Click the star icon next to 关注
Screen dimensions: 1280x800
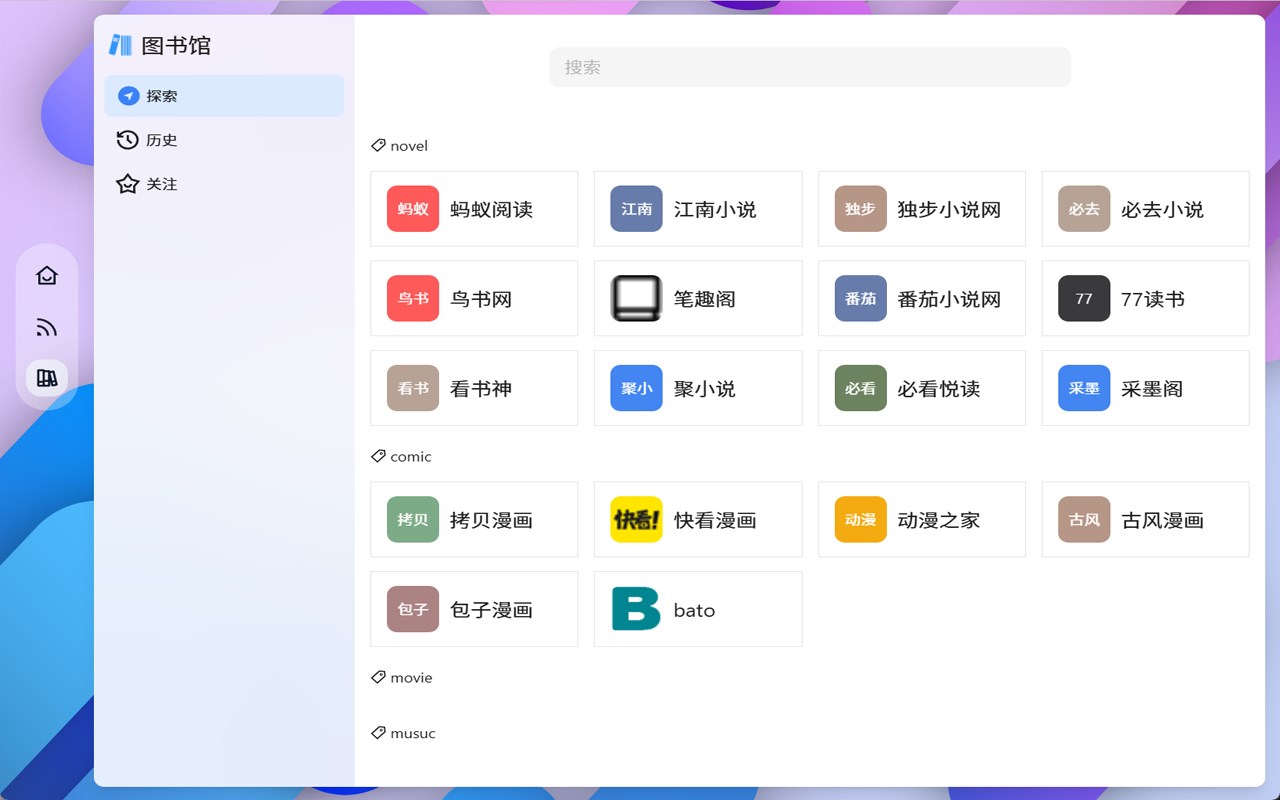(127, 184)
